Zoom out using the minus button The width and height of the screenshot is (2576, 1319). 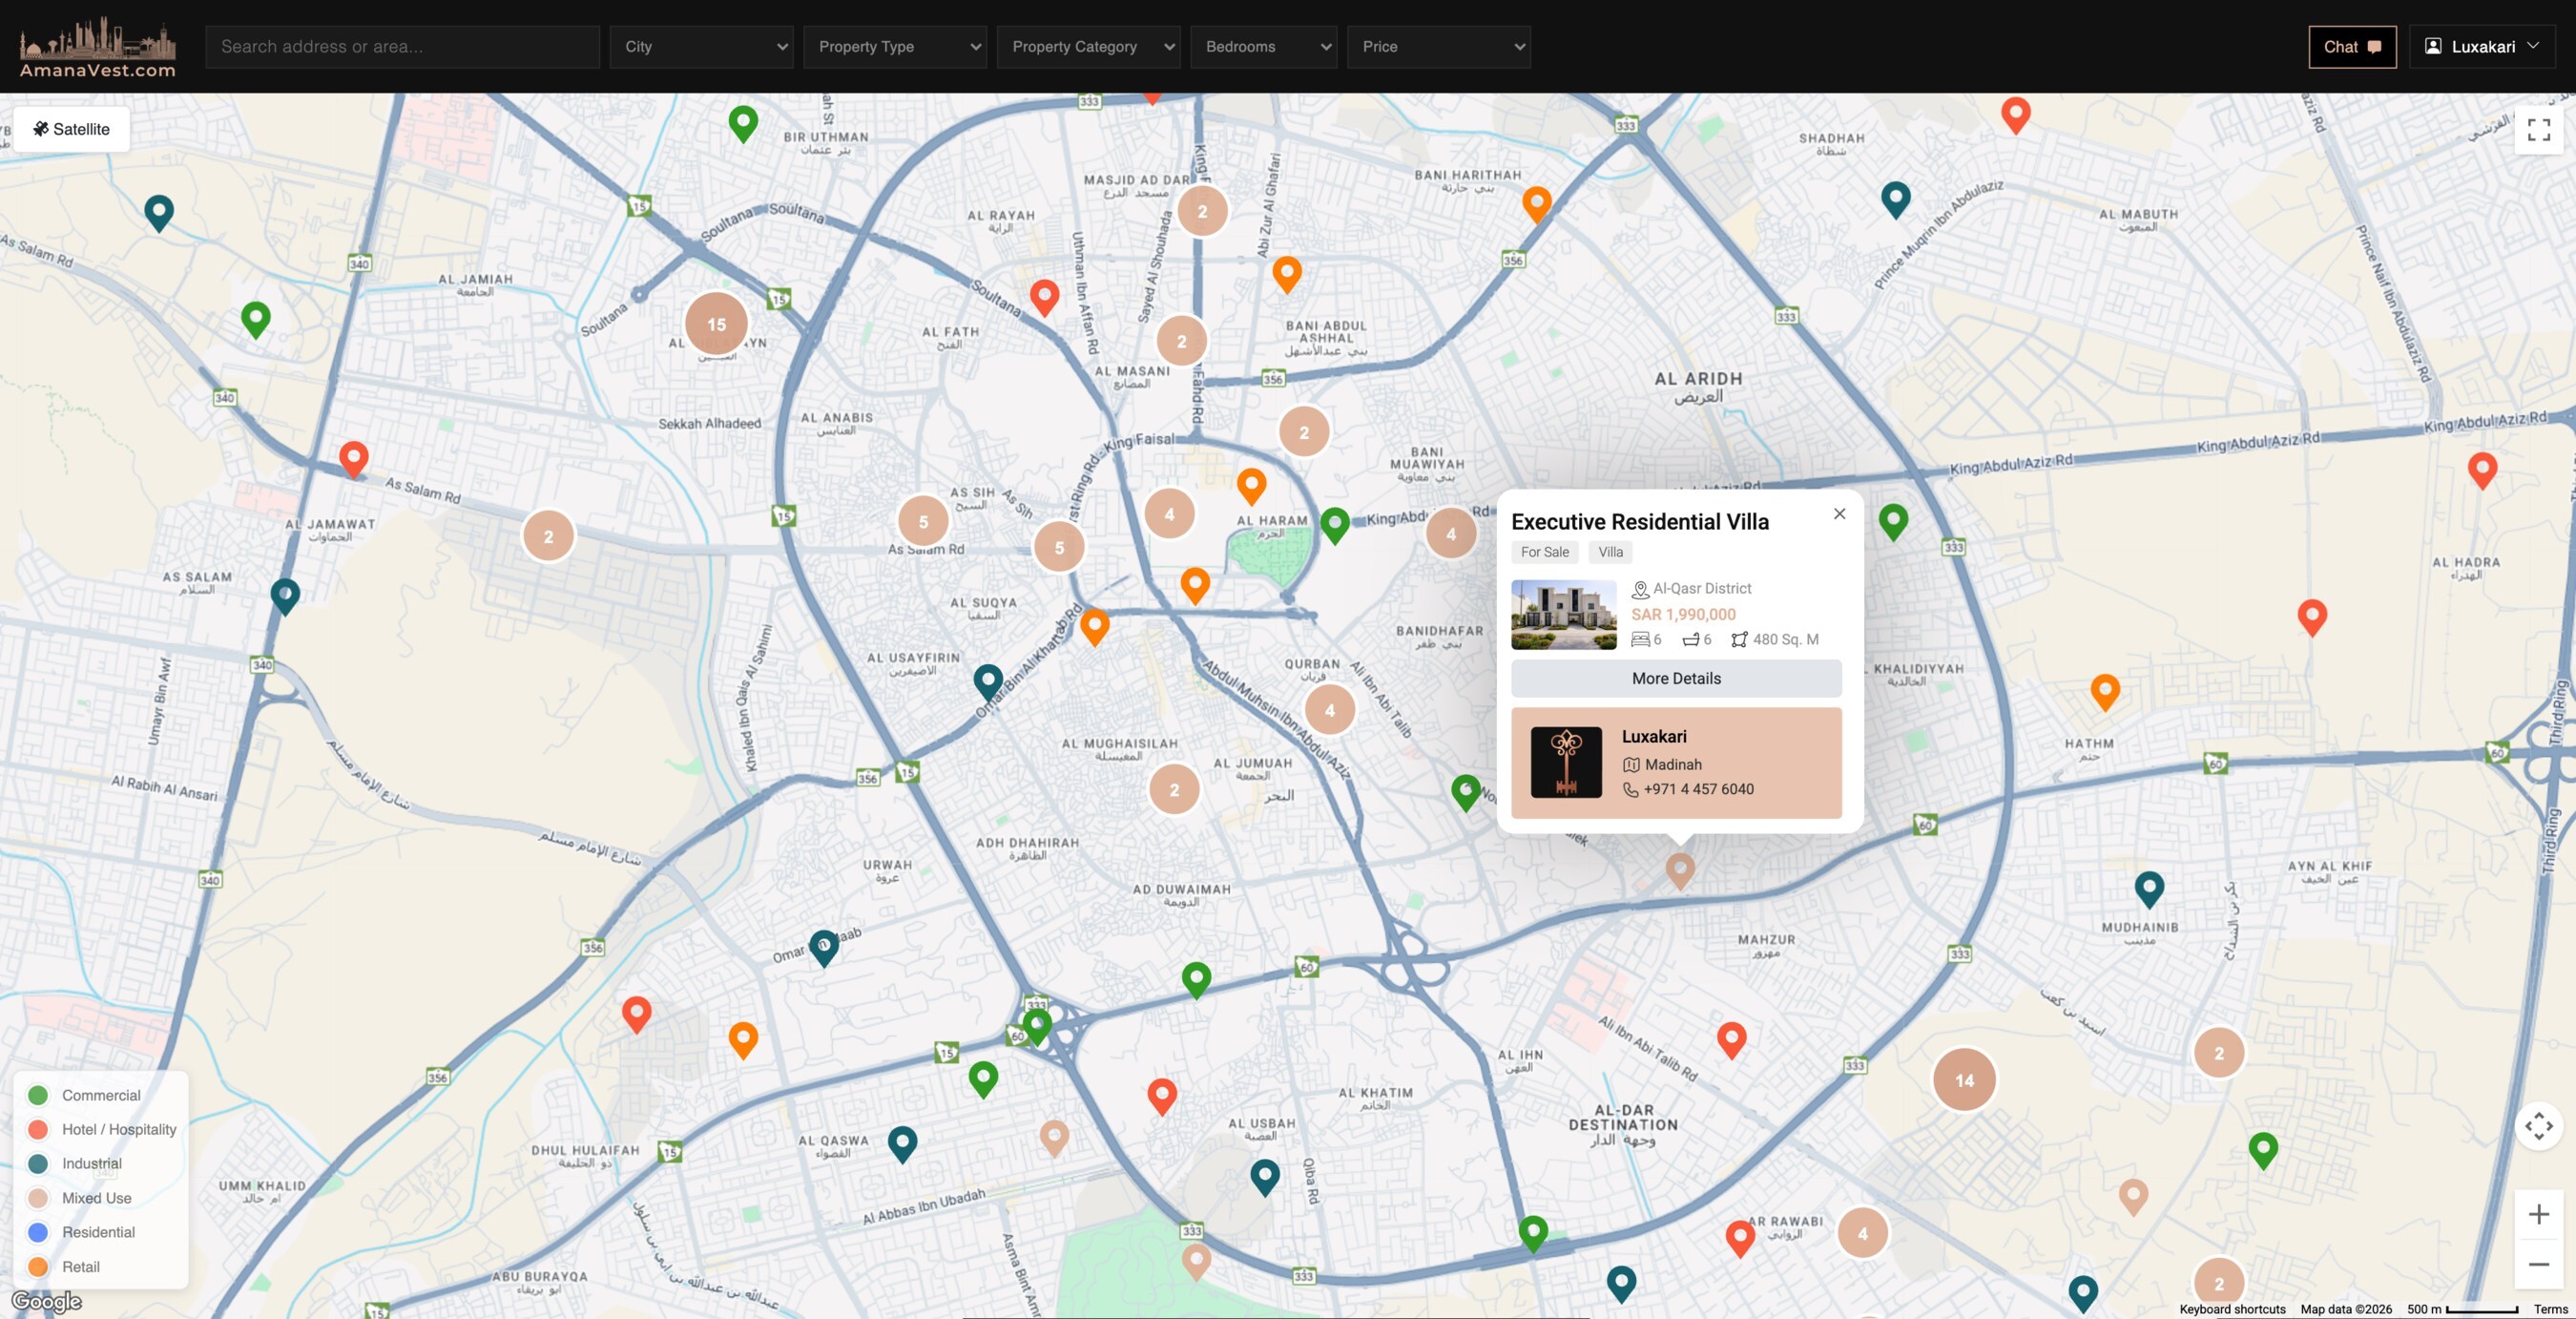point(2538,1264)
